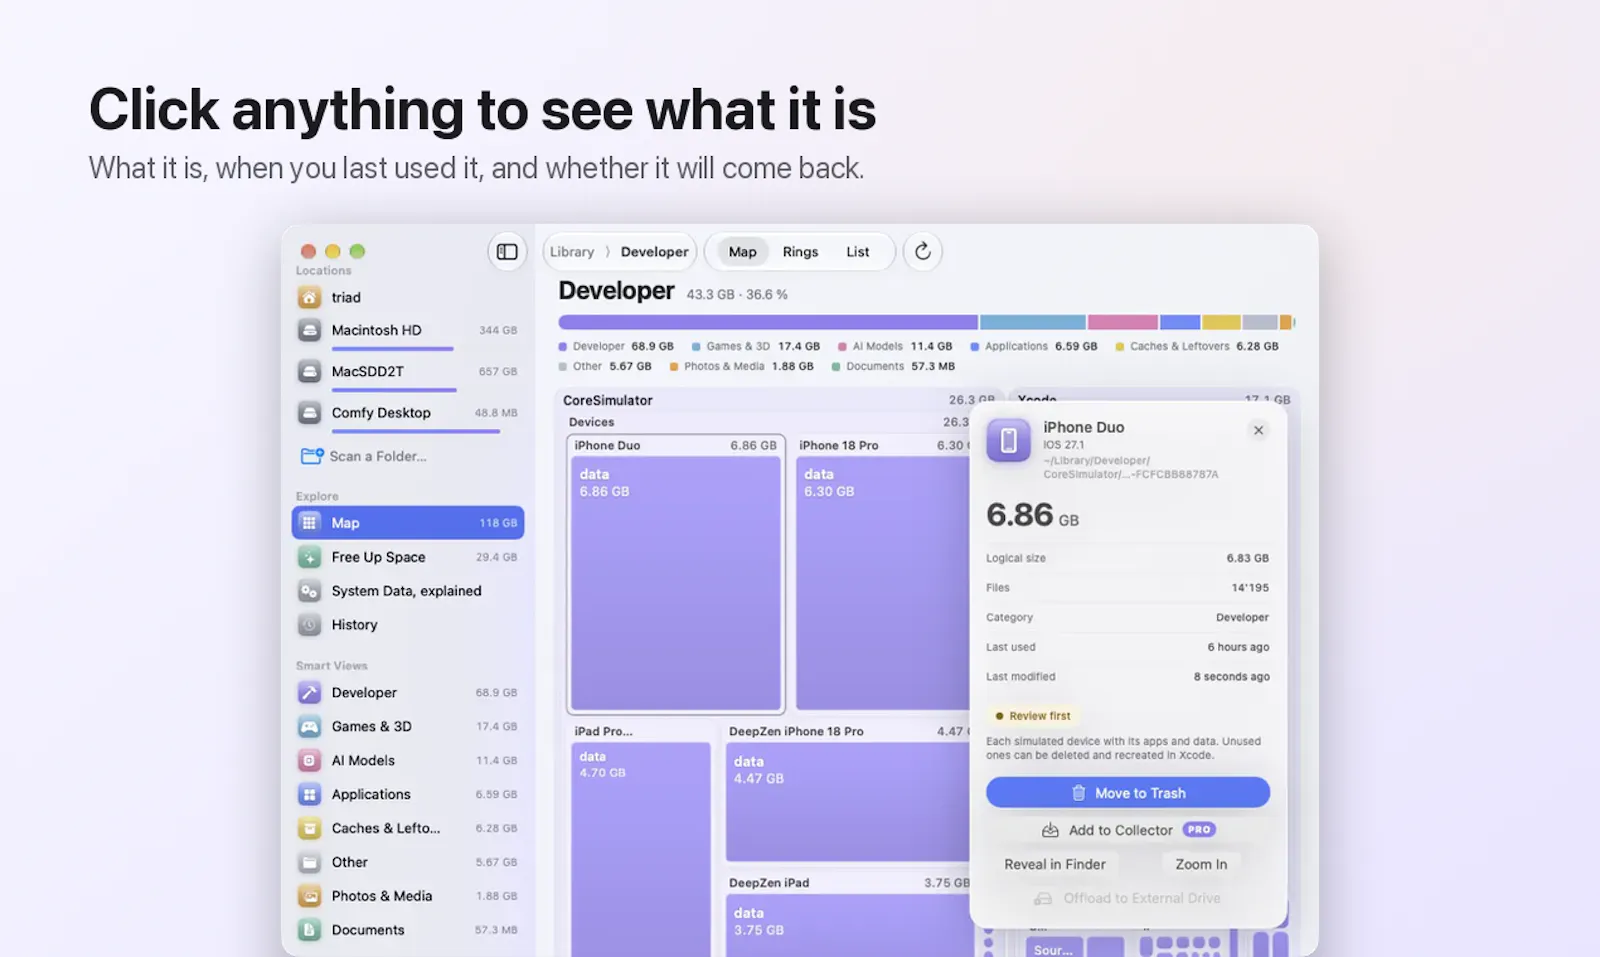Click the Games & 3D controller icon
Image resolution: width=1600 pixels, height=957 pixels.
click(310, 727)
